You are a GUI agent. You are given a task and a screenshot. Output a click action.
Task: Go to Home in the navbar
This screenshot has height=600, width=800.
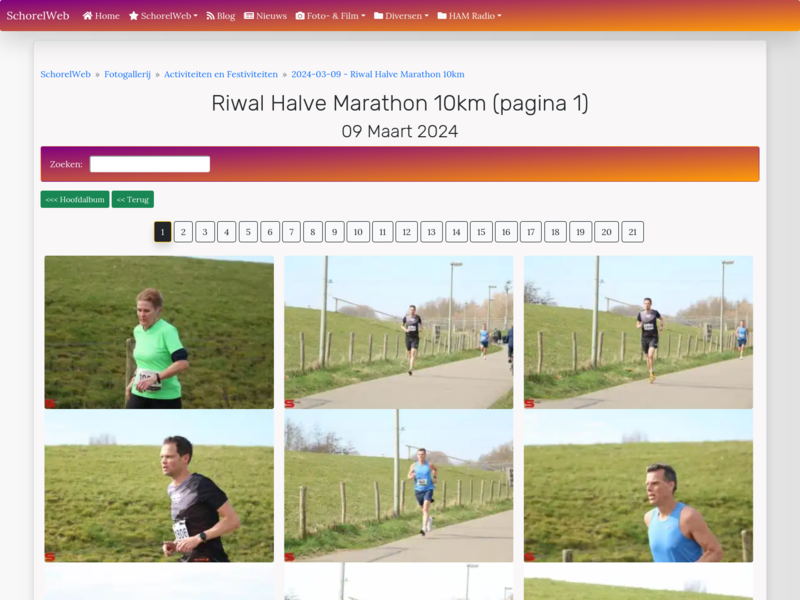(101, 16)
